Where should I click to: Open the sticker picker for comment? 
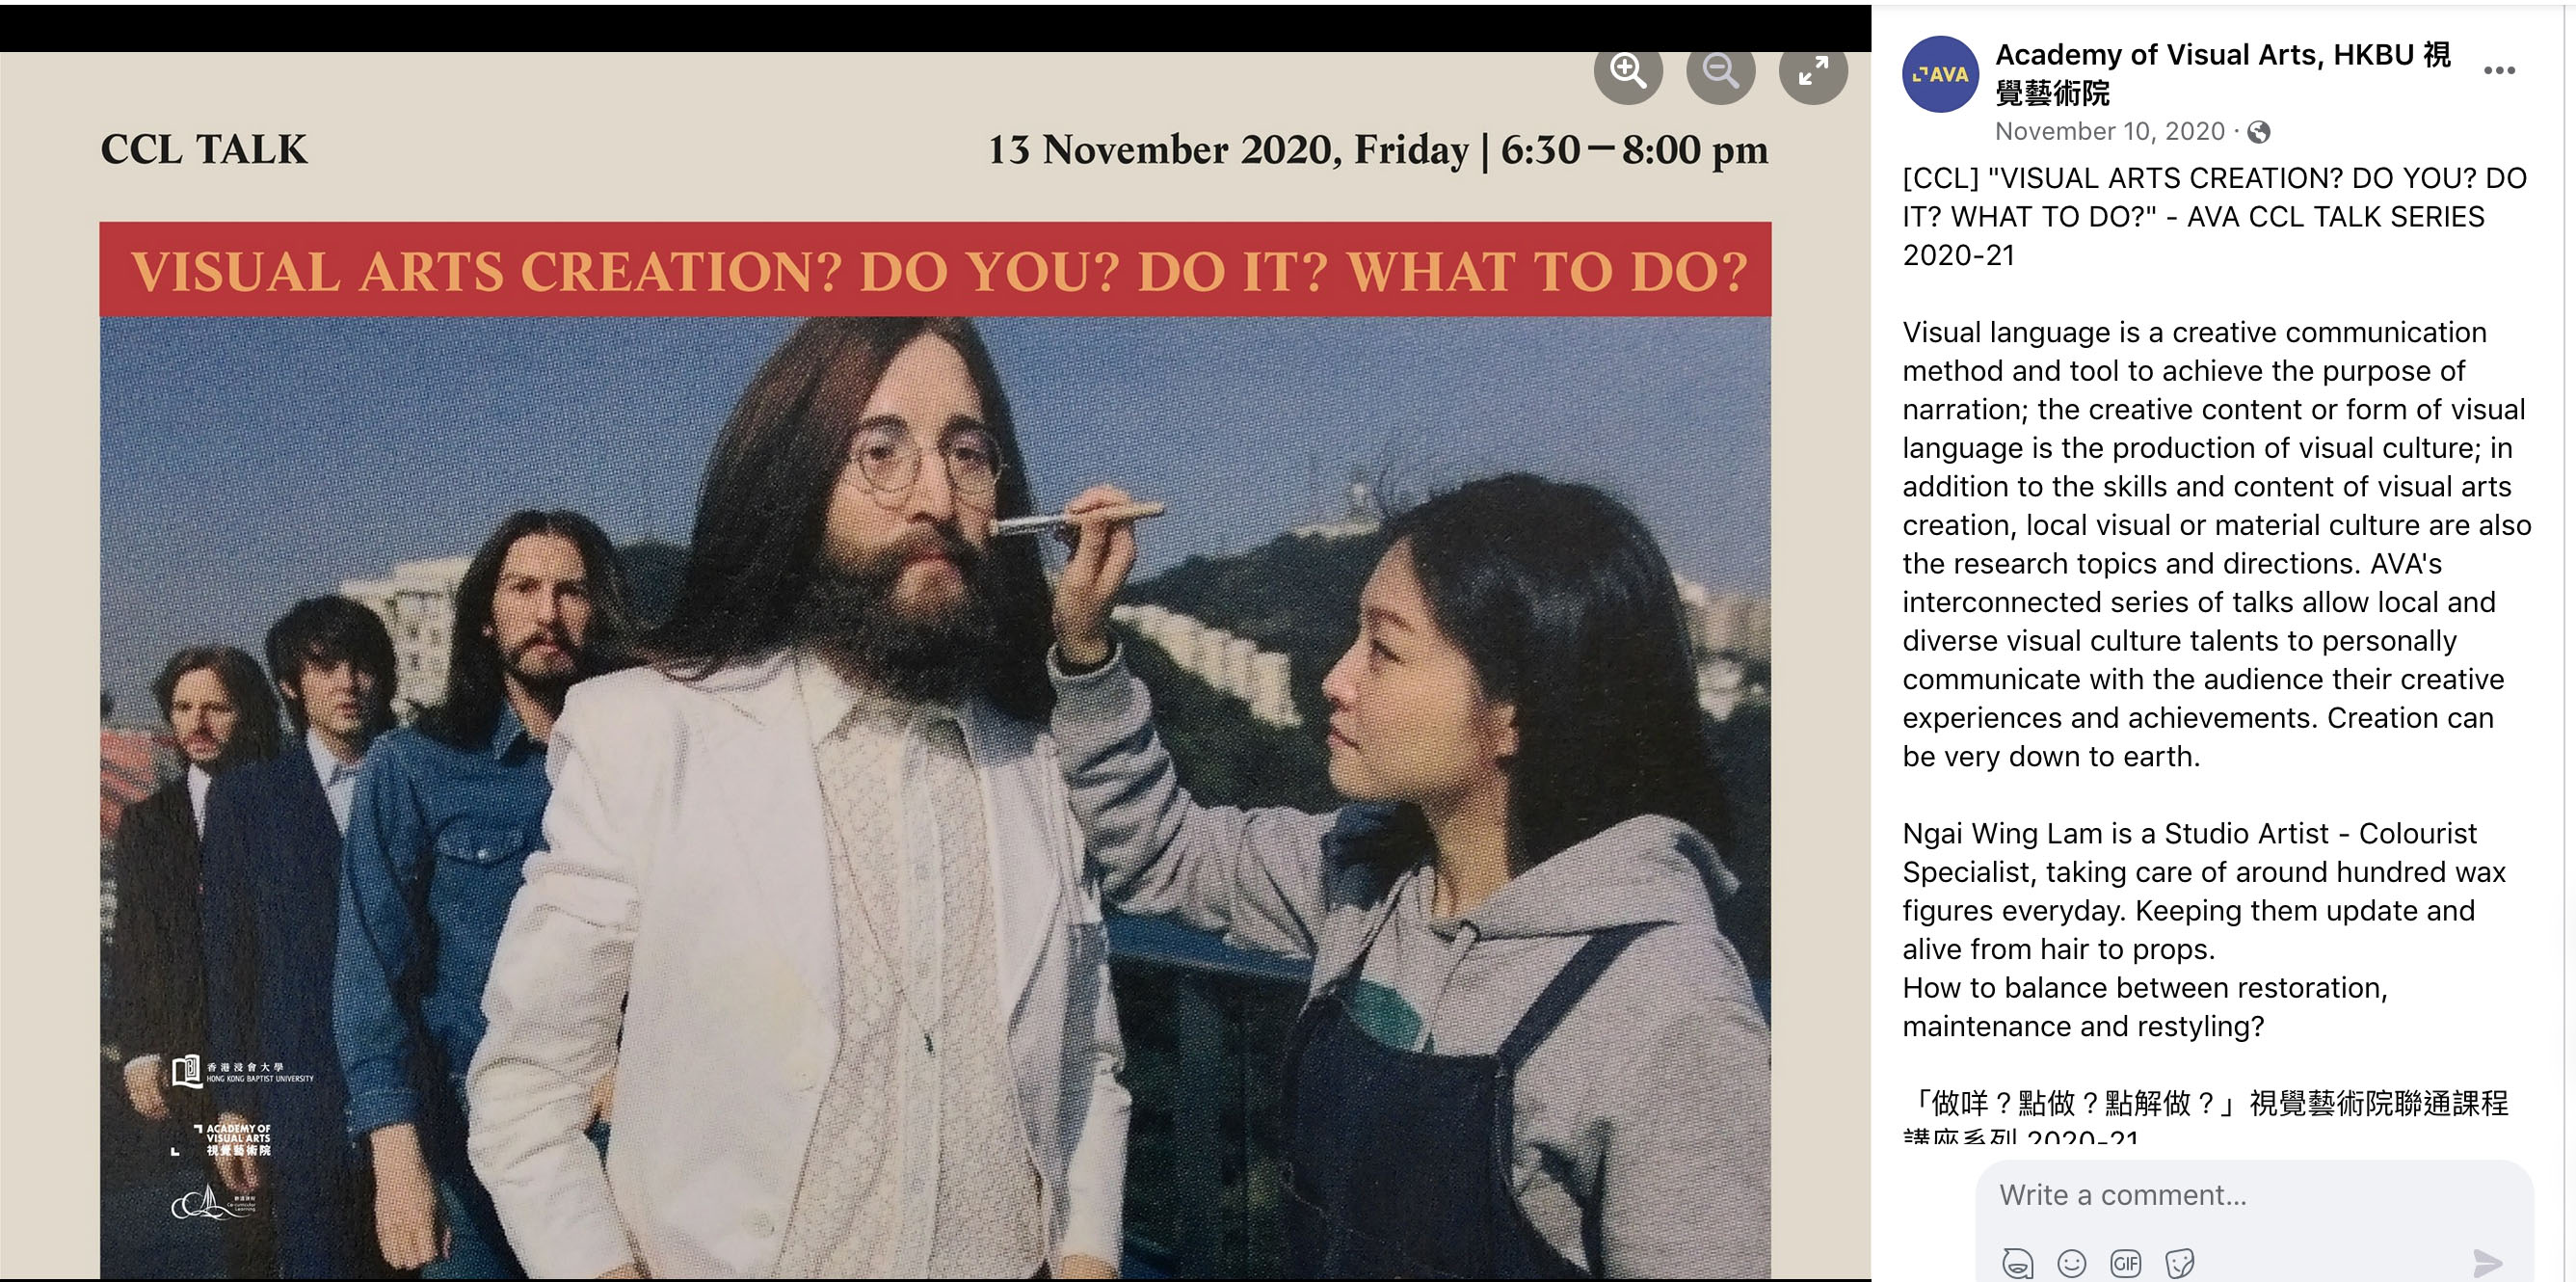click(2179, 1263)
